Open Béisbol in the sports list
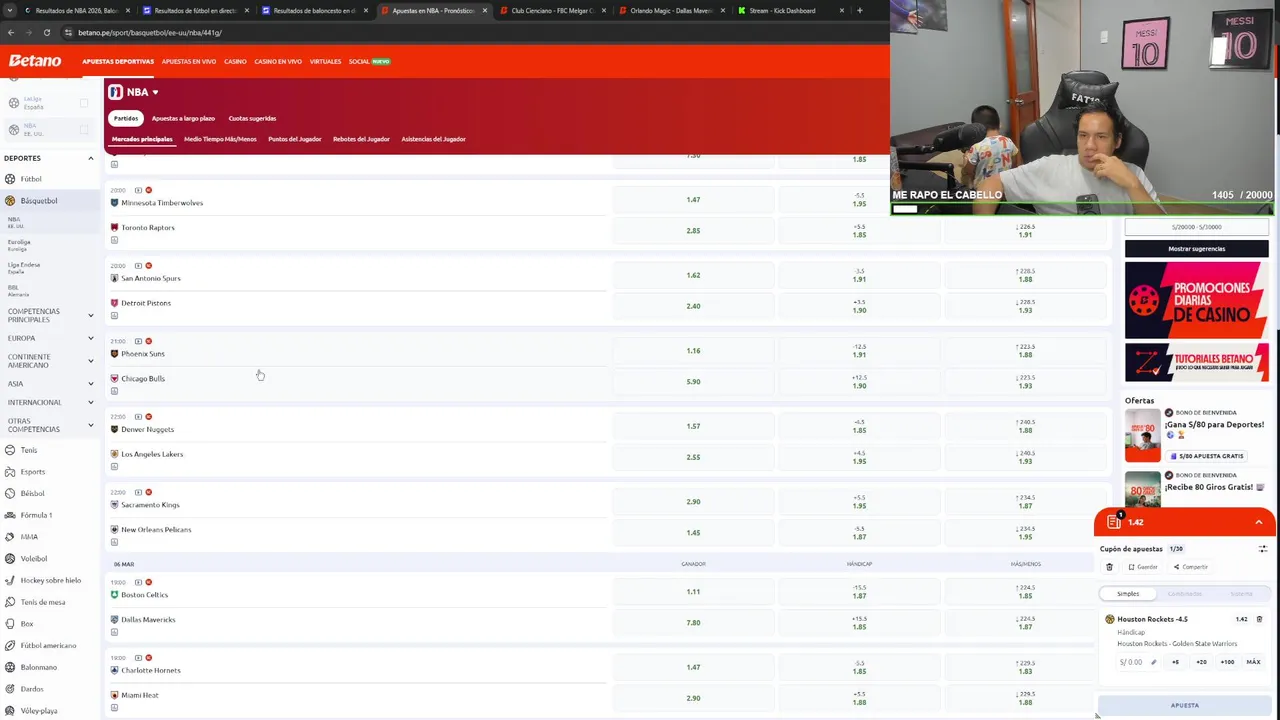Screen dimensions: 1280x720 [32, 494]
